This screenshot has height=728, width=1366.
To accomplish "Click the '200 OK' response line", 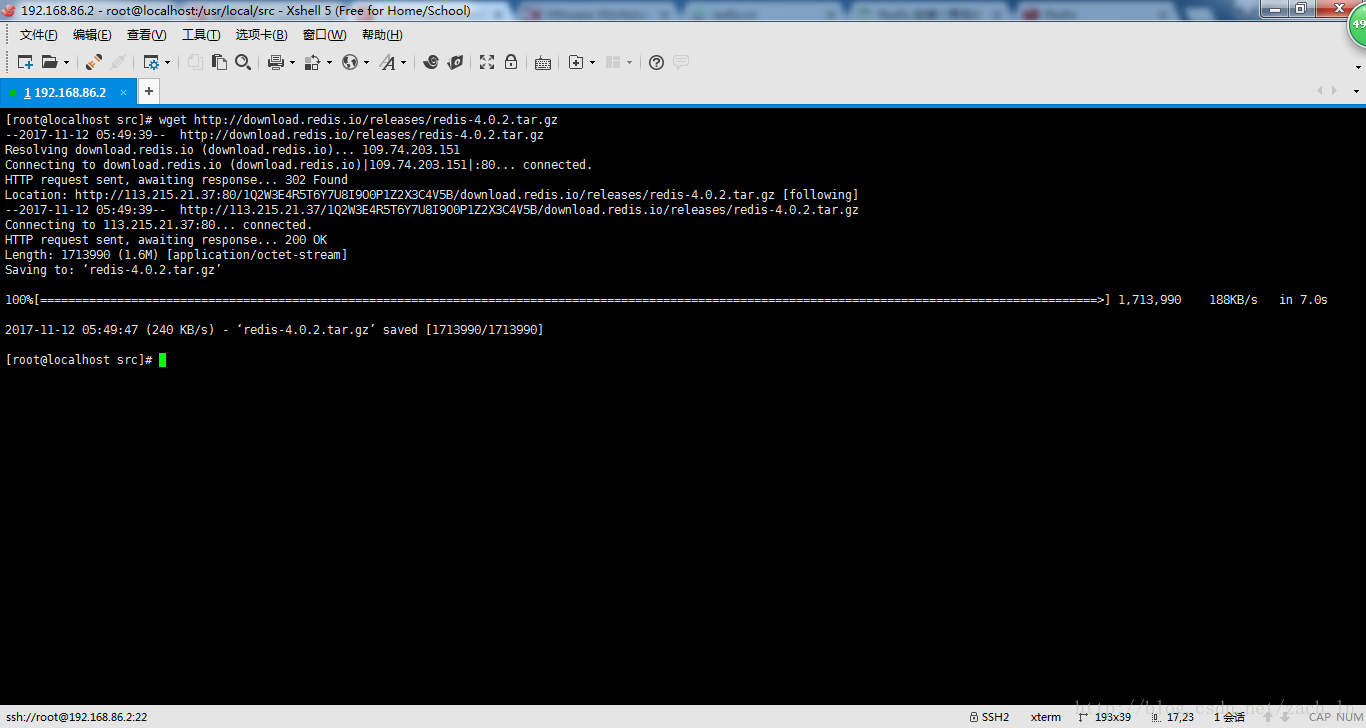I will pyautogui.click(x=166, y=240).
